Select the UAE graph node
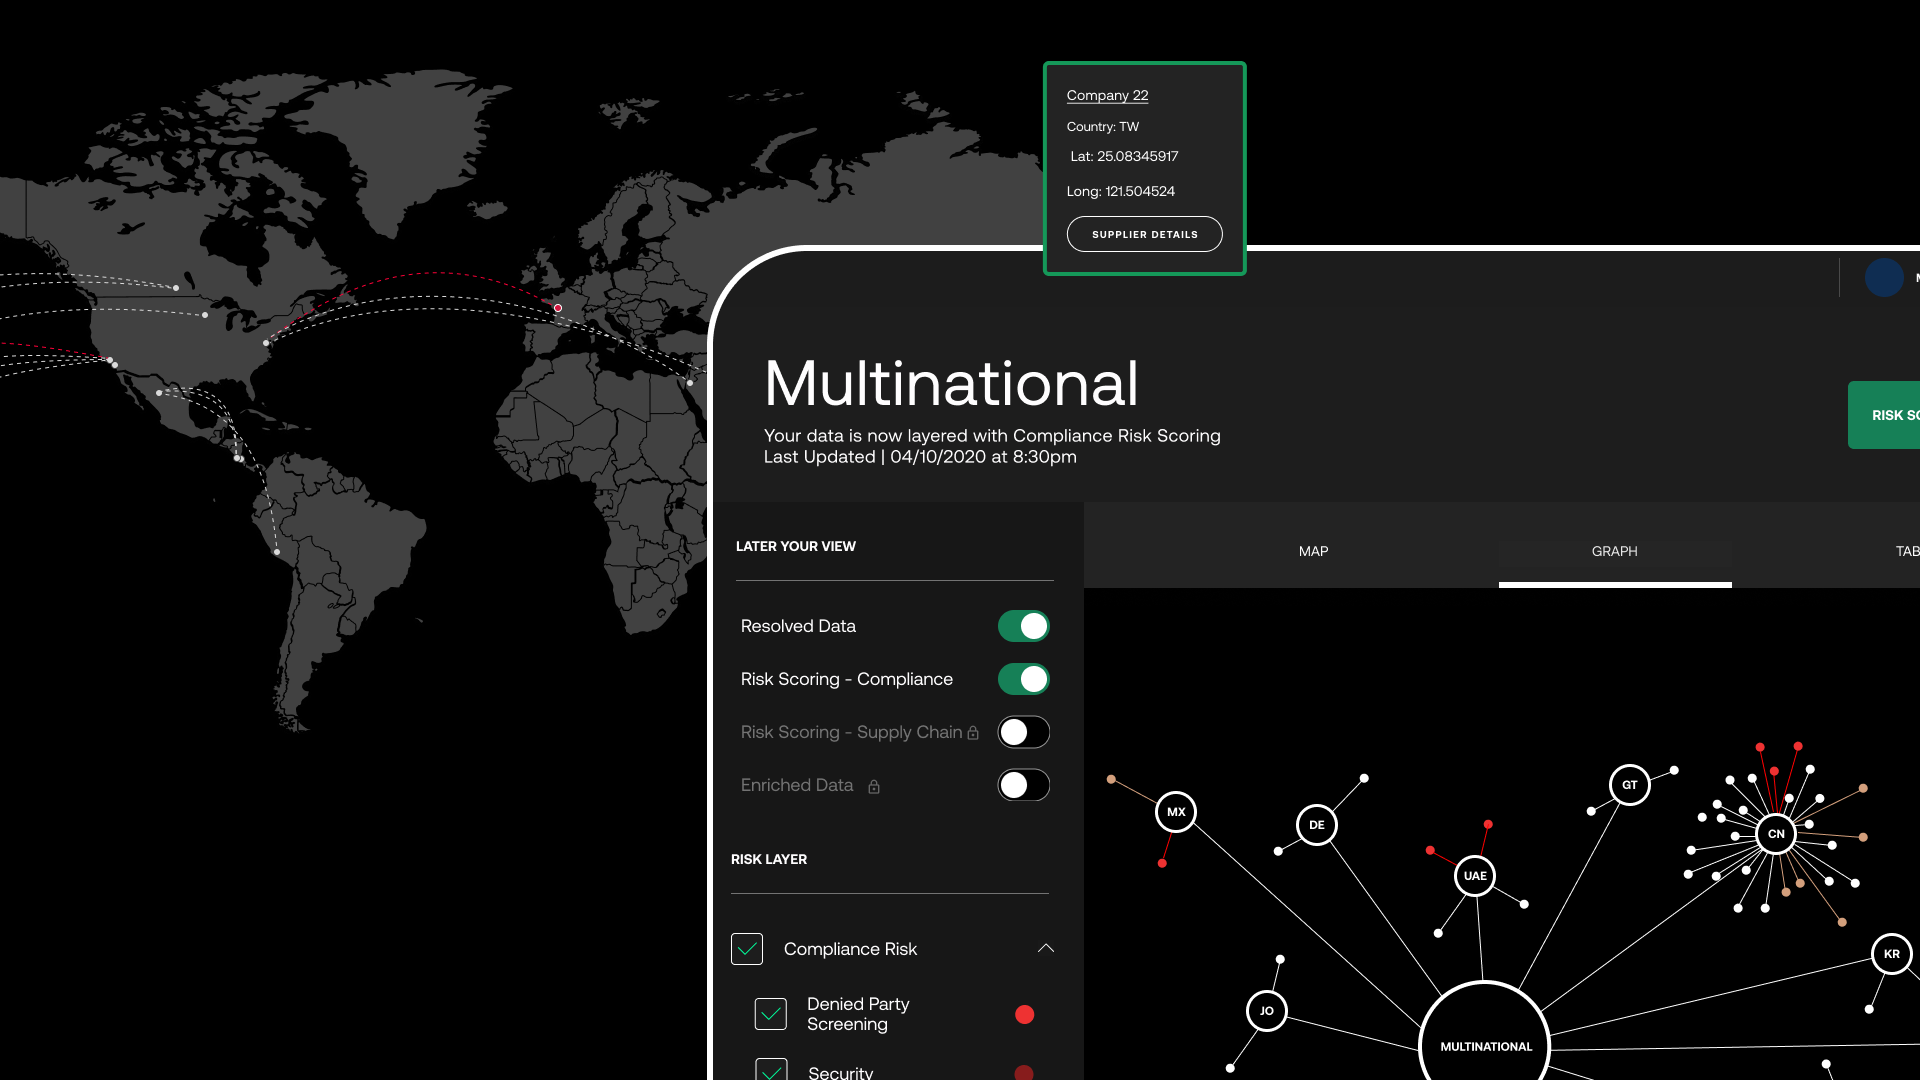The image size is (1920, 1080). click(1475, 876)
